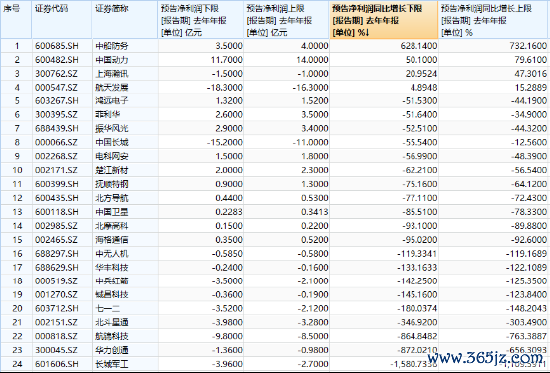Select the 预告净利润上限 column header
The image size is (550, 373).
point(287,20)
